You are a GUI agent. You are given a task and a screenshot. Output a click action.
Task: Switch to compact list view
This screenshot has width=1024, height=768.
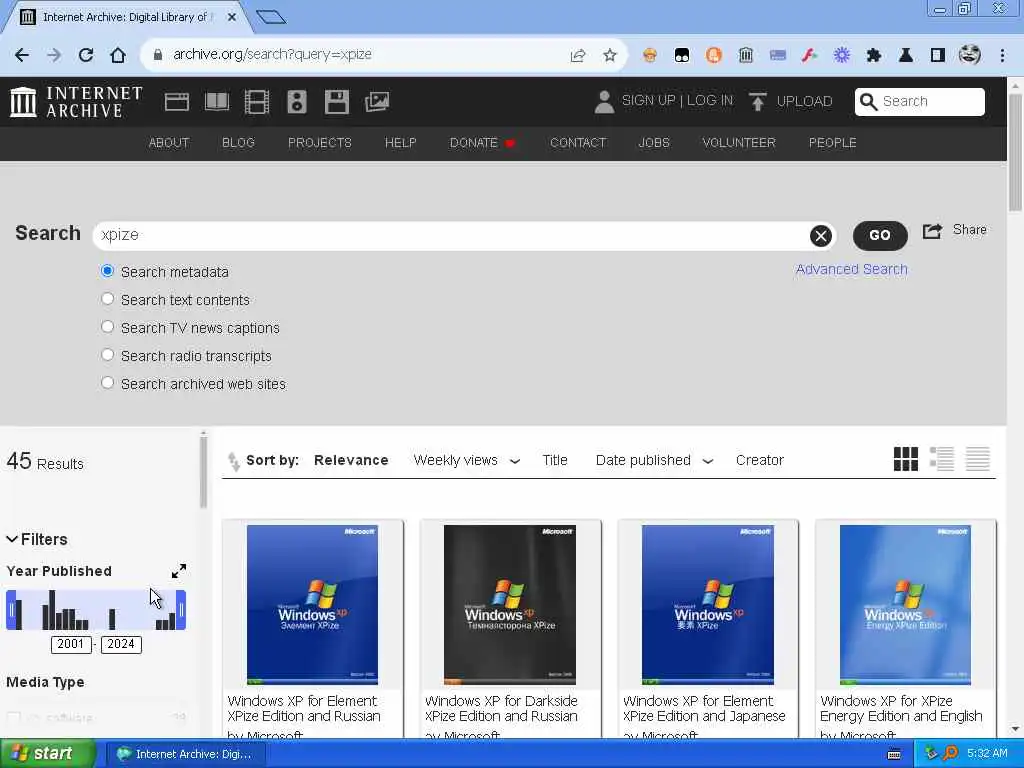(978, 459)
